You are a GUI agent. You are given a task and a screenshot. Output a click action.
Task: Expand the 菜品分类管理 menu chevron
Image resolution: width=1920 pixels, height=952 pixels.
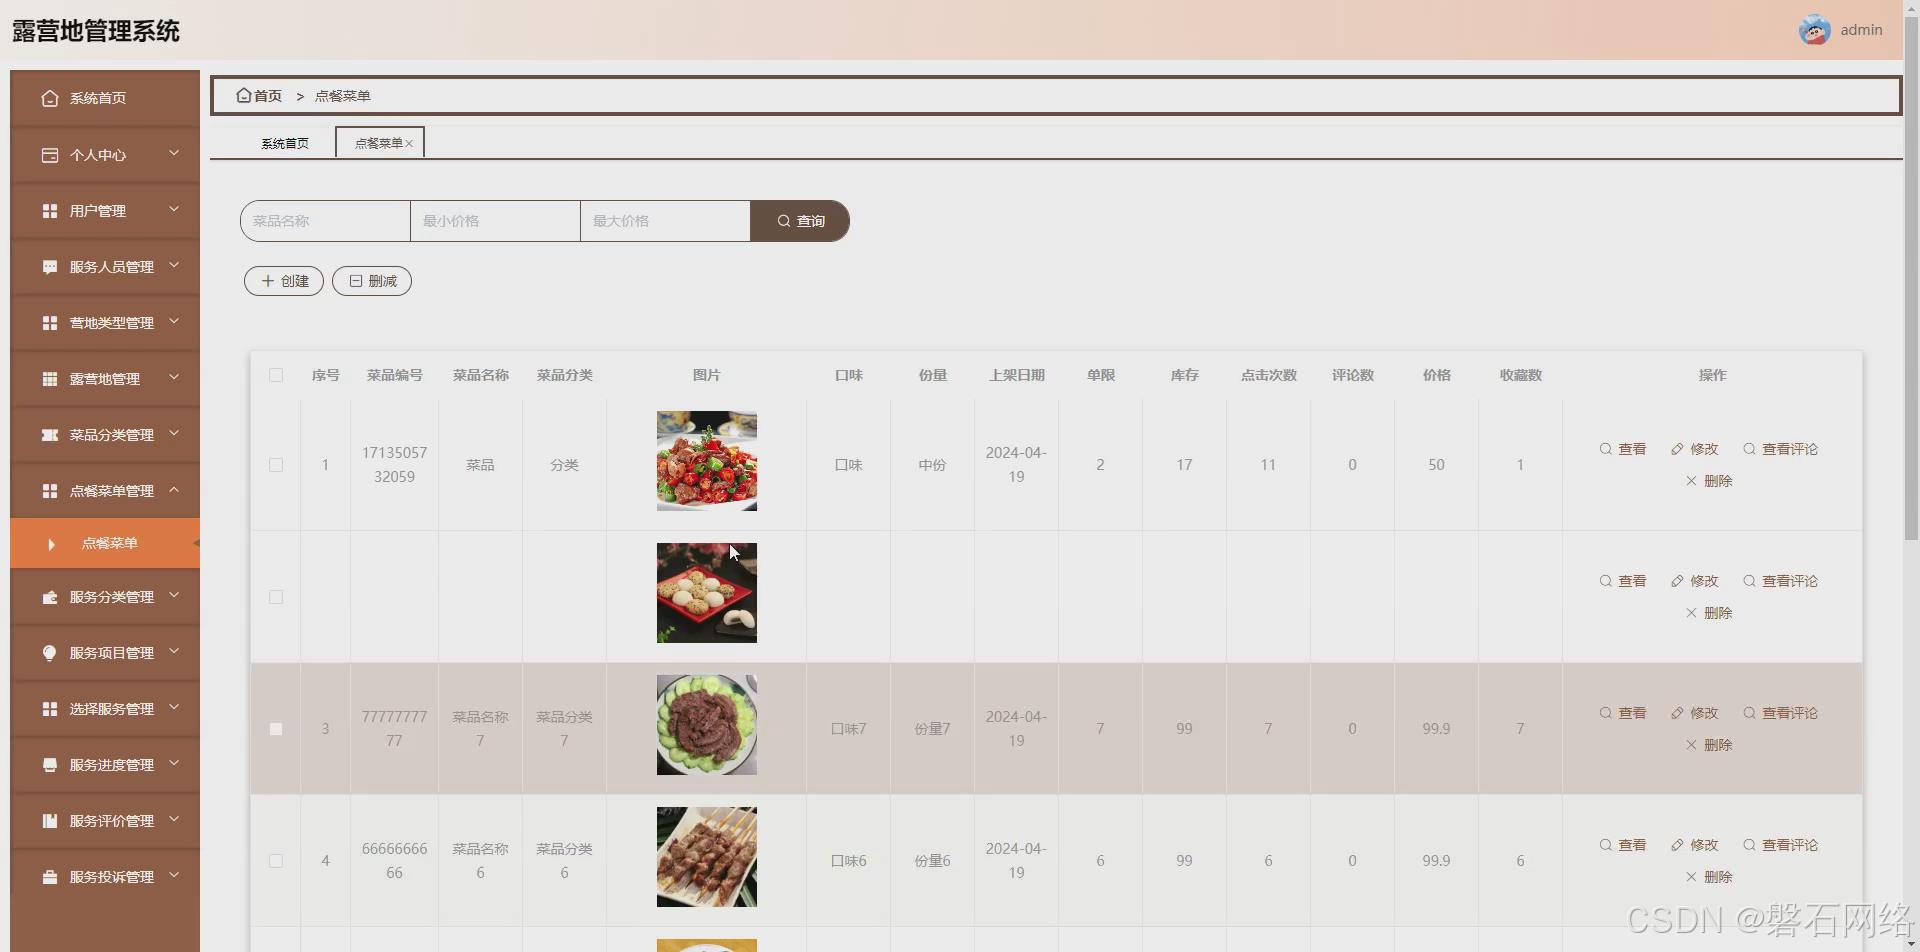[x=174, y=433]
